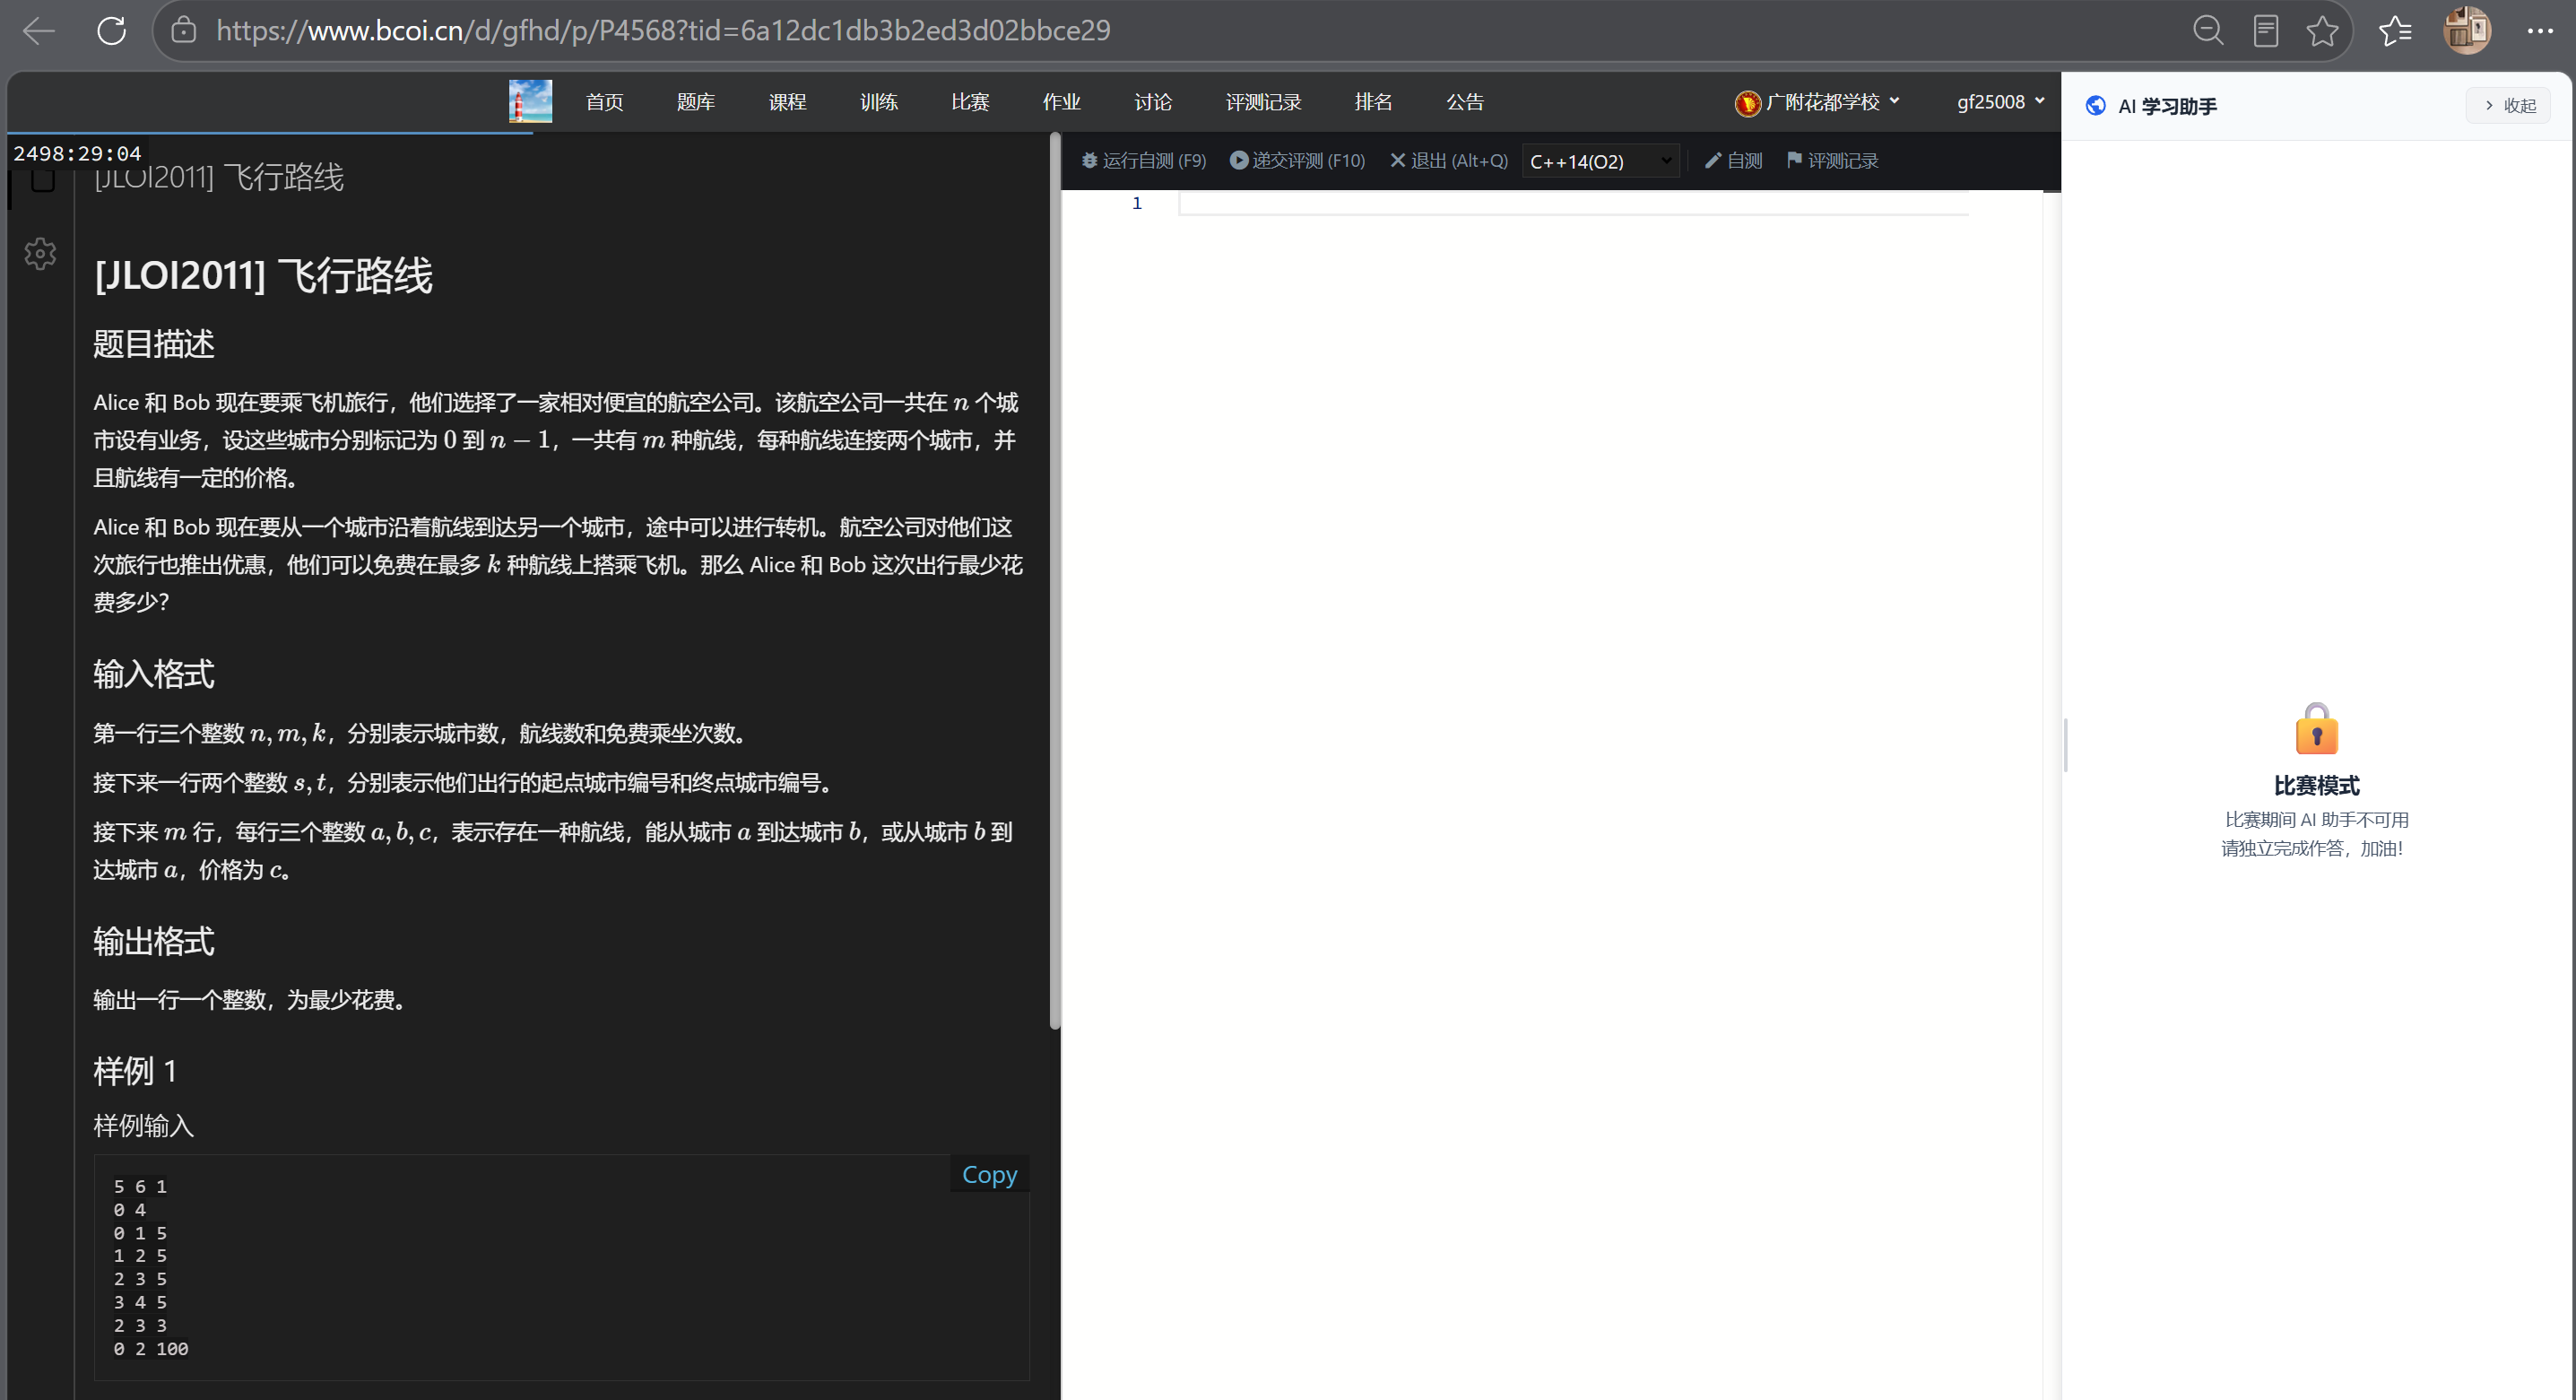Open the settings gear in left sidebar
2576x1400 pixels.
(x=40, y=253)
